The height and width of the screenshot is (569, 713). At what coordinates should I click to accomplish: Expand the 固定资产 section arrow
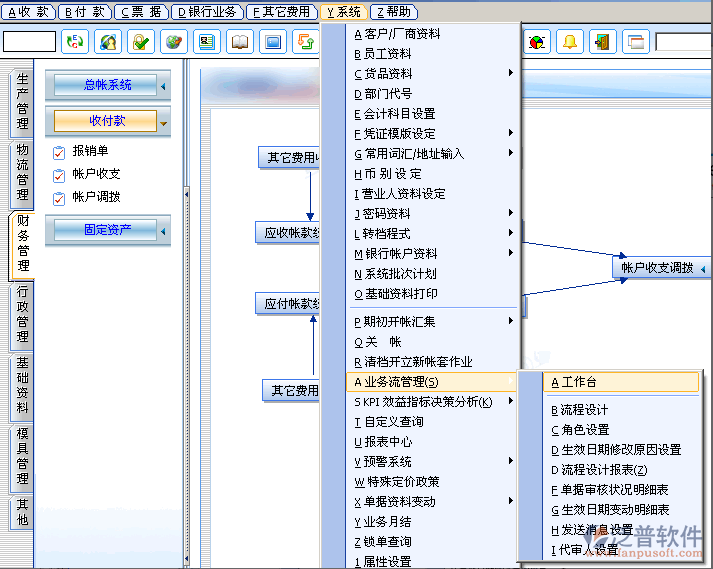point(163,231)
